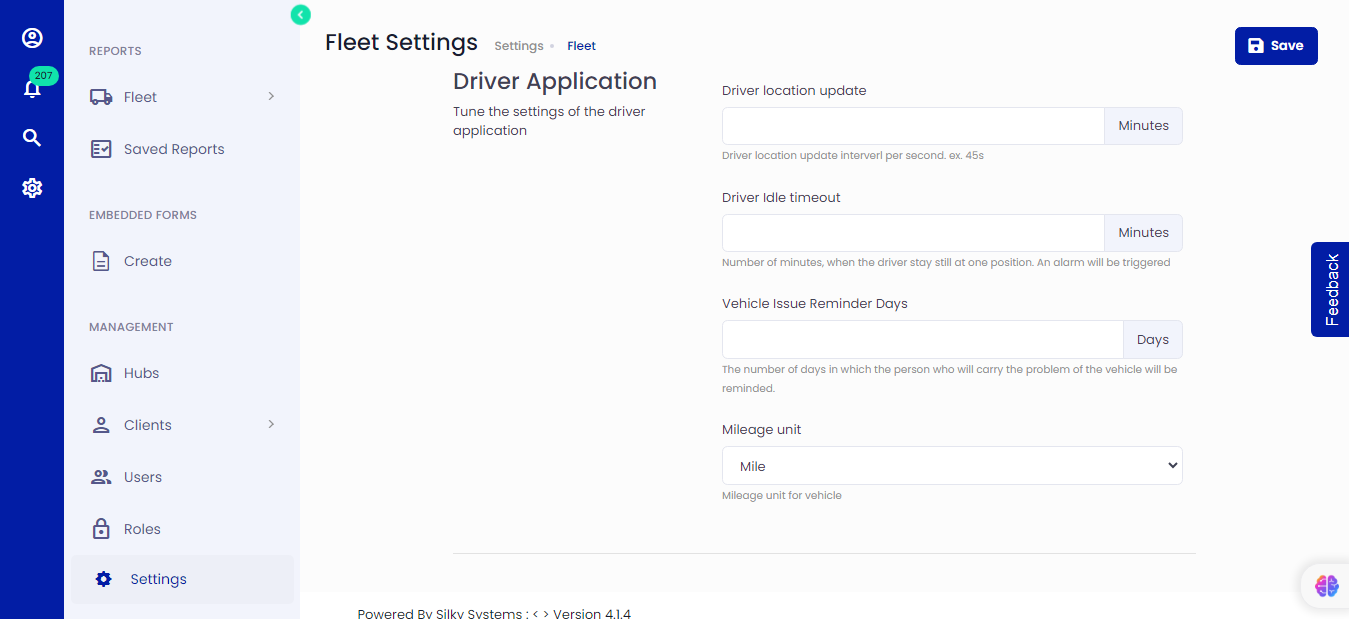Click the Fleet truck icon

point(101,97)
